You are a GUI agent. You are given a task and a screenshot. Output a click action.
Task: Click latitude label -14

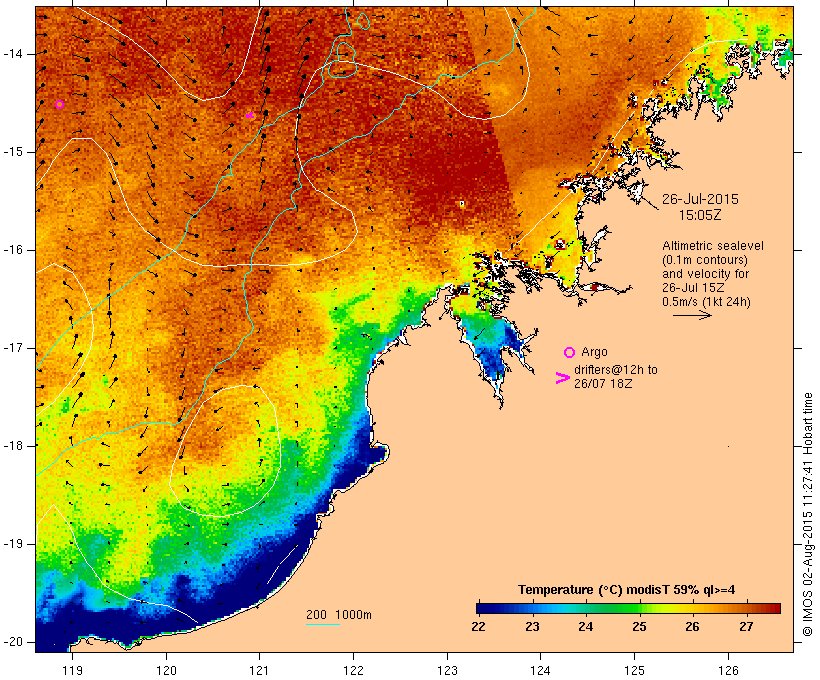point(12,54)
